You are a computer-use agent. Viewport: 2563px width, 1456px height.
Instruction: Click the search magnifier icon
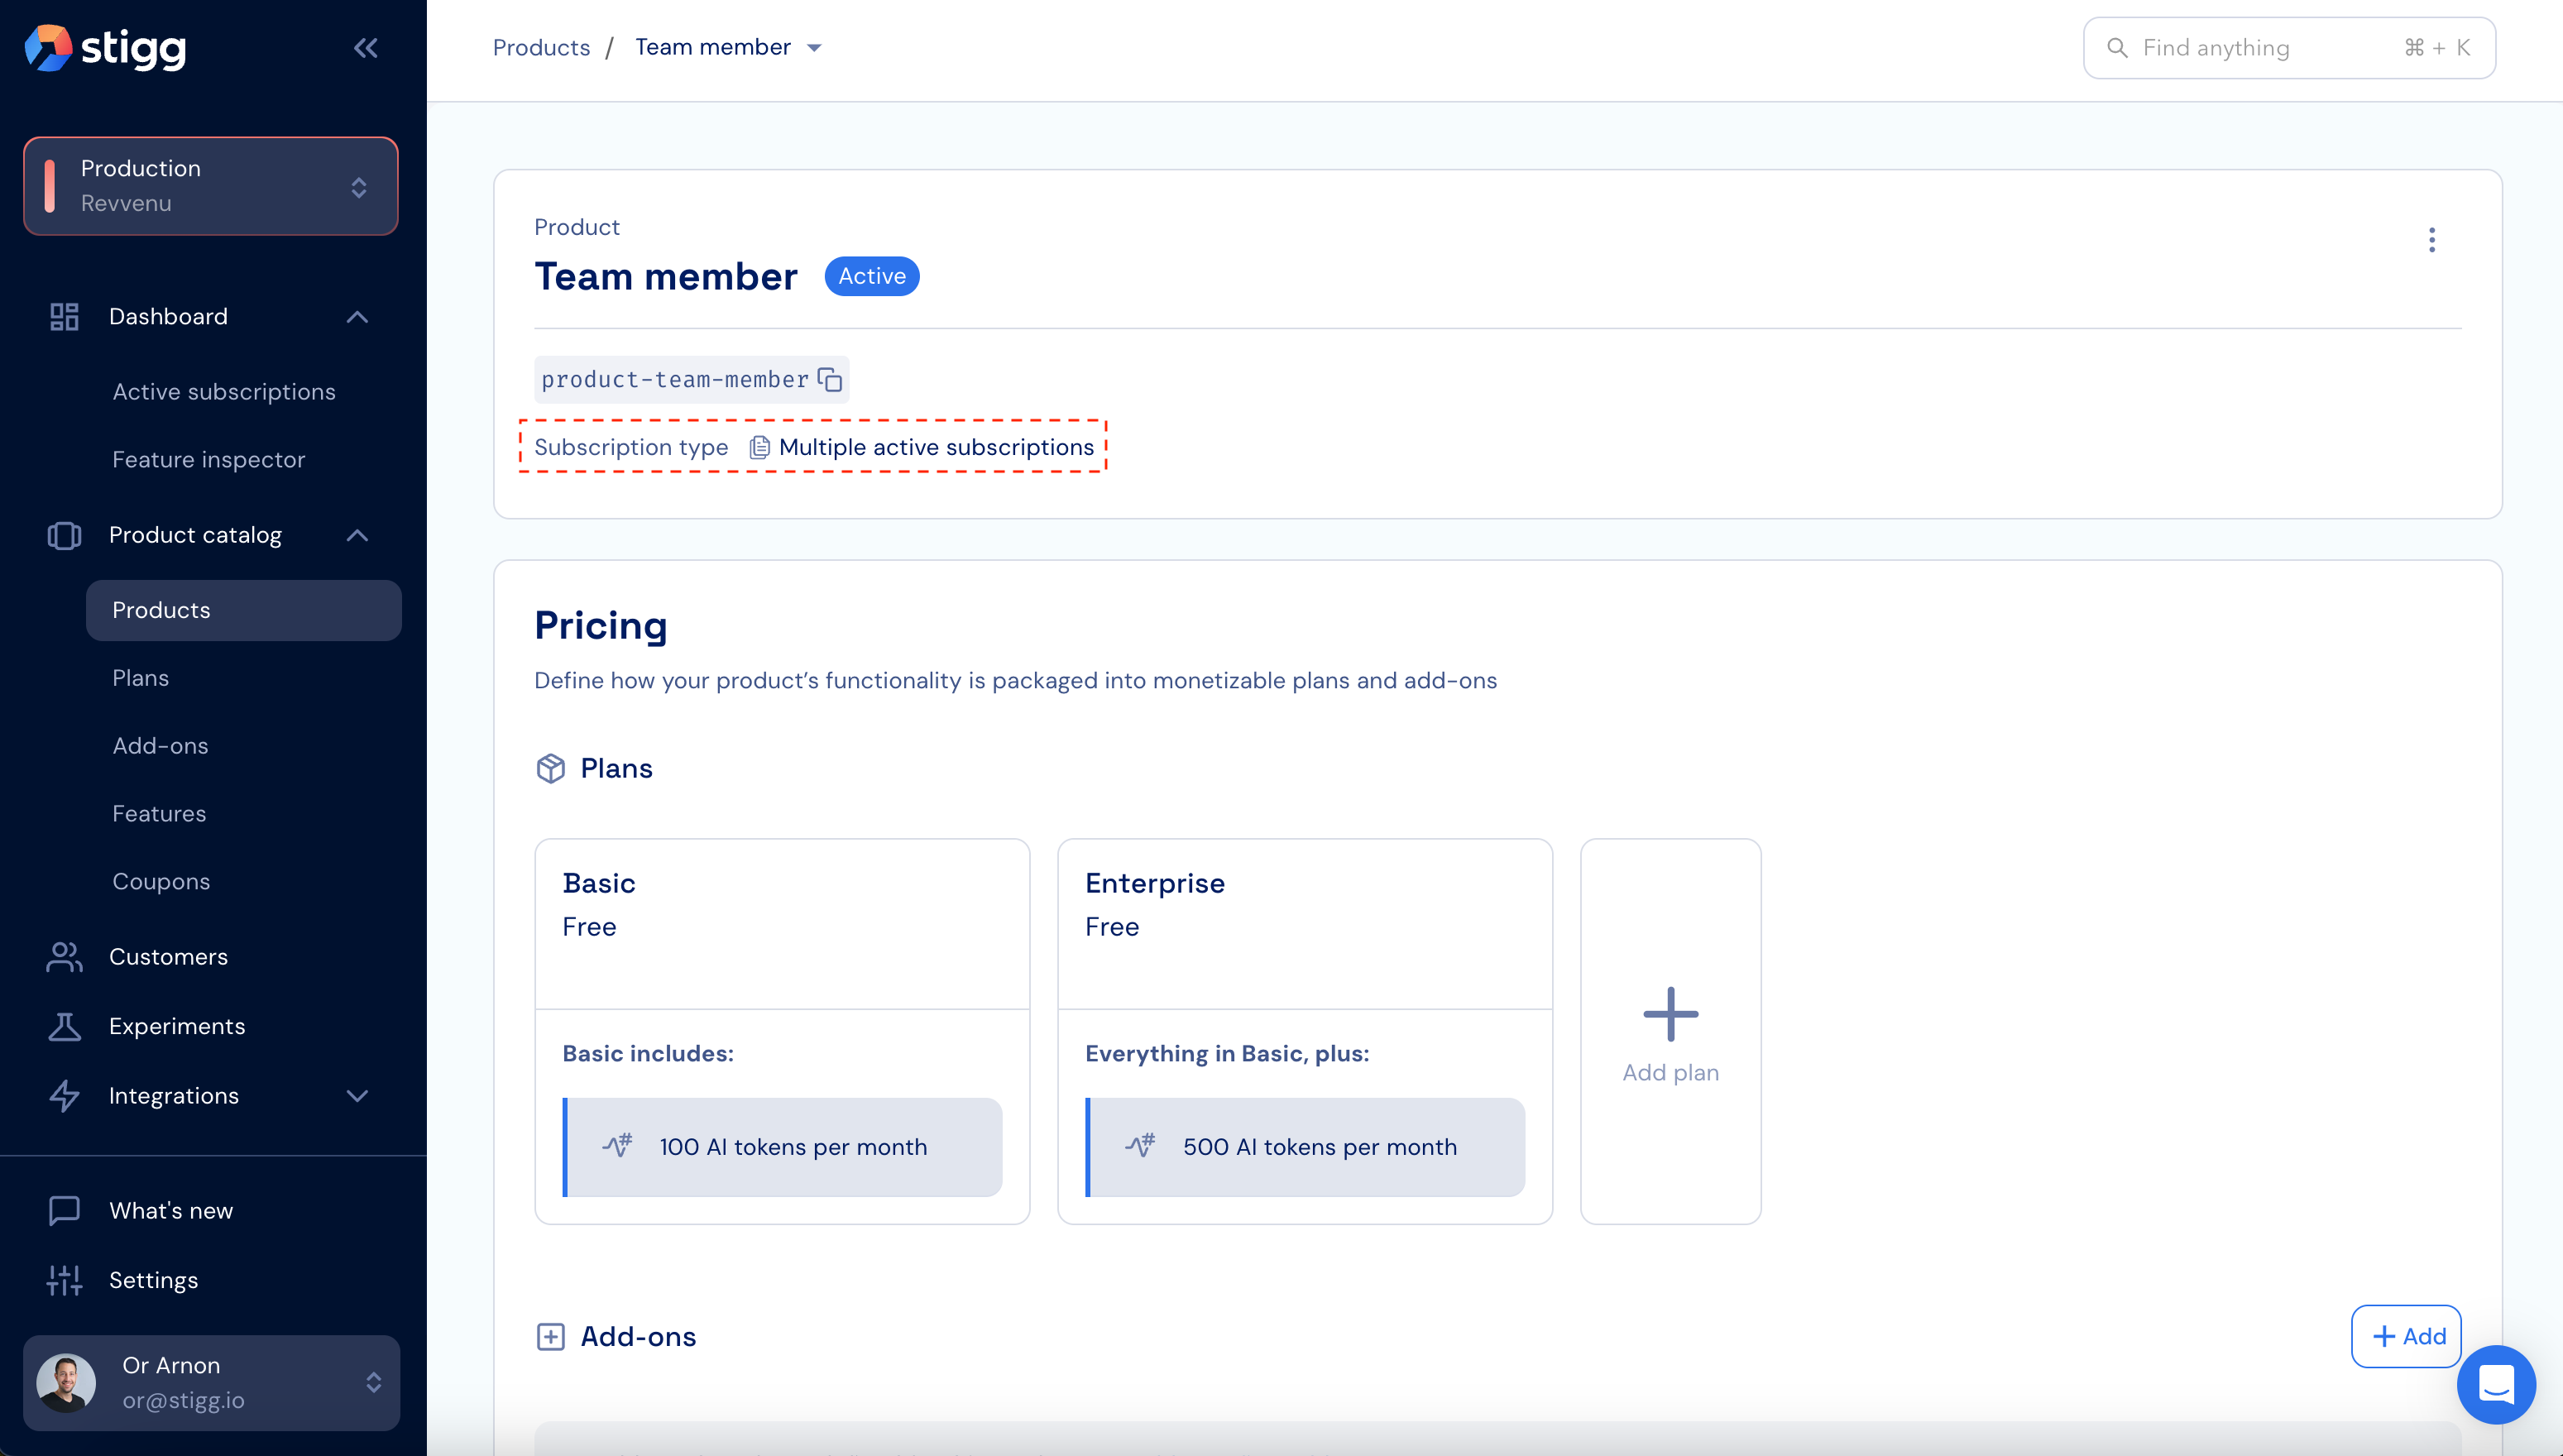point(2117,48)
